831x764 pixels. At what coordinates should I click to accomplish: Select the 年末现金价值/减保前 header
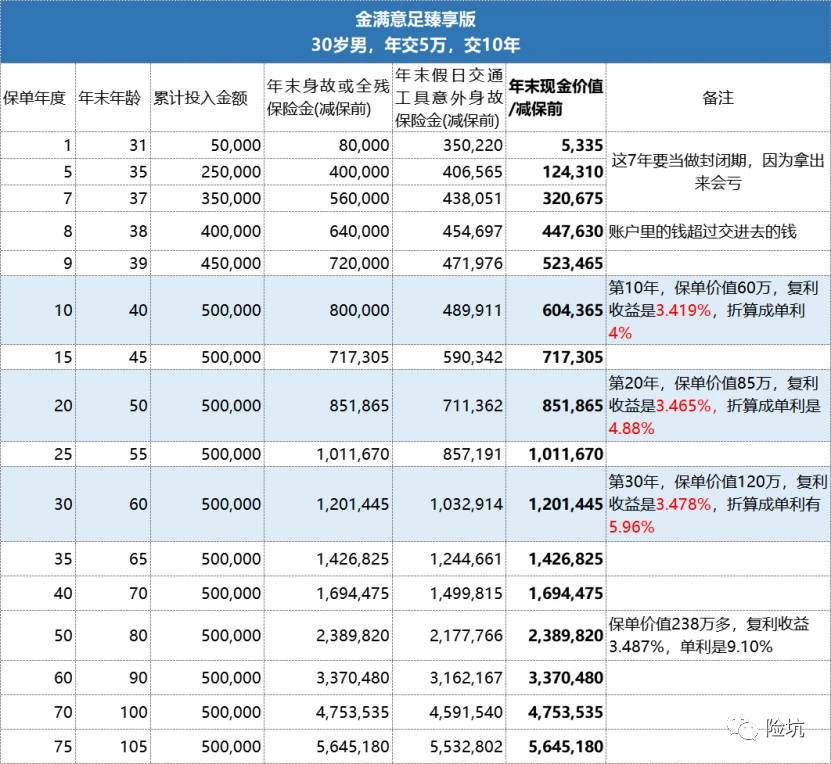(556, 97)
